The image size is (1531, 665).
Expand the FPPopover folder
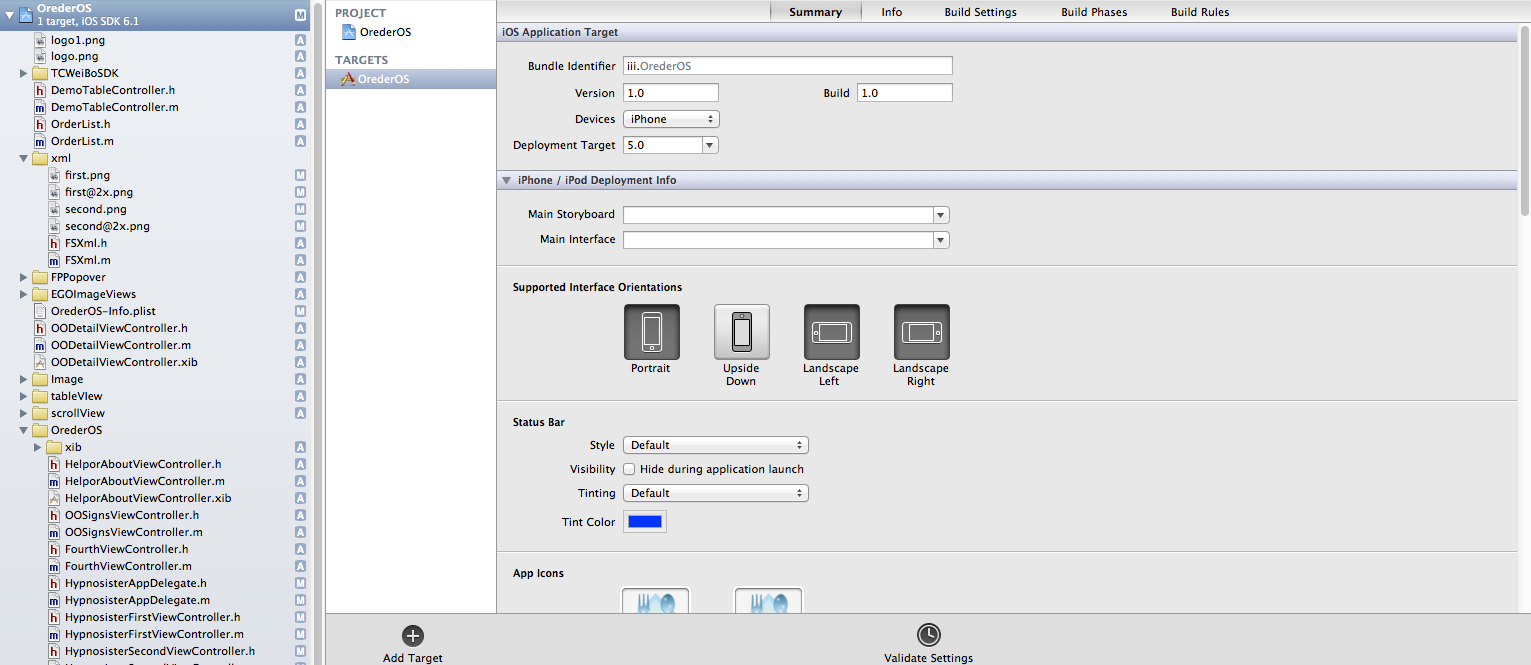(24, 277)
